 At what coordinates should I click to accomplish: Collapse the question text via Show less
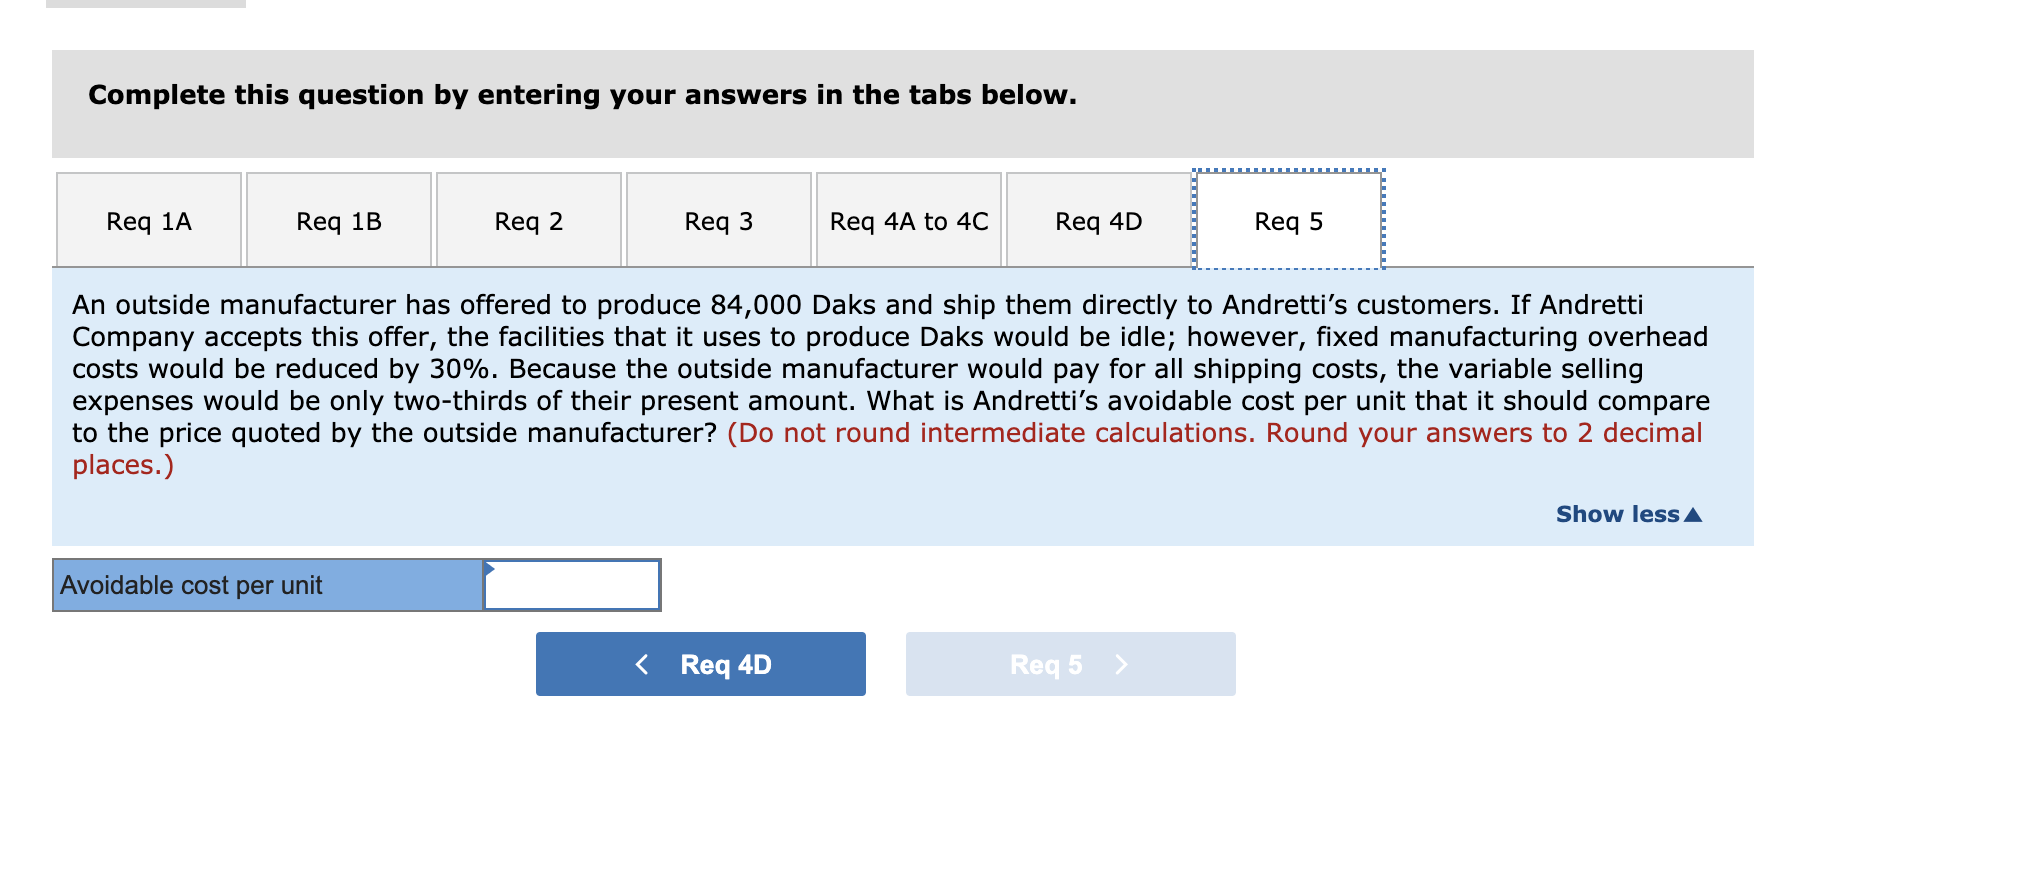[1618, 513]
